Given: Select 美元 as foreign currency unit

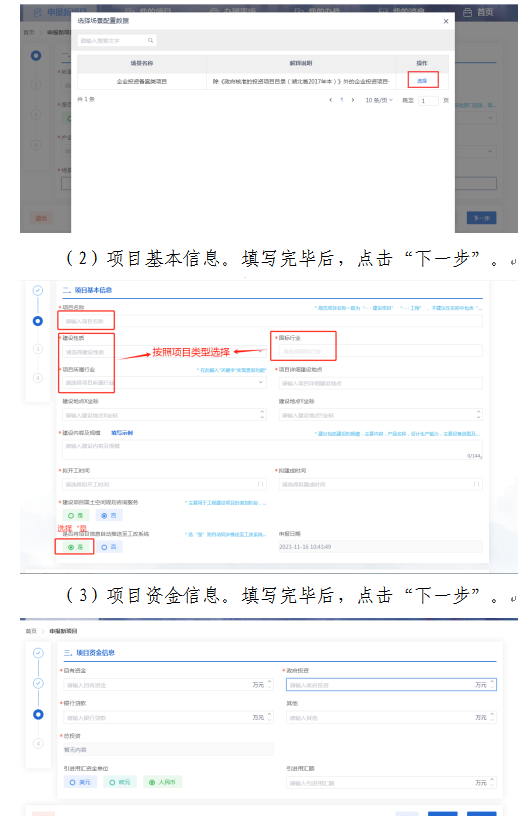Looking at the screenshot, I should pos(81,782).
